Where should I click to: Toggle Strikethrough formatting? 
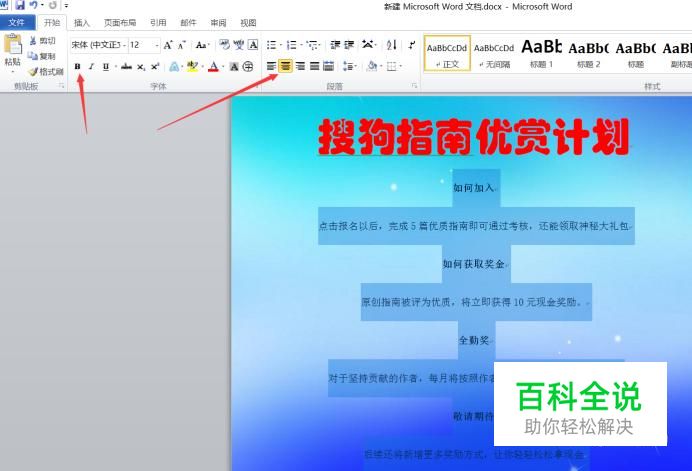126,67
